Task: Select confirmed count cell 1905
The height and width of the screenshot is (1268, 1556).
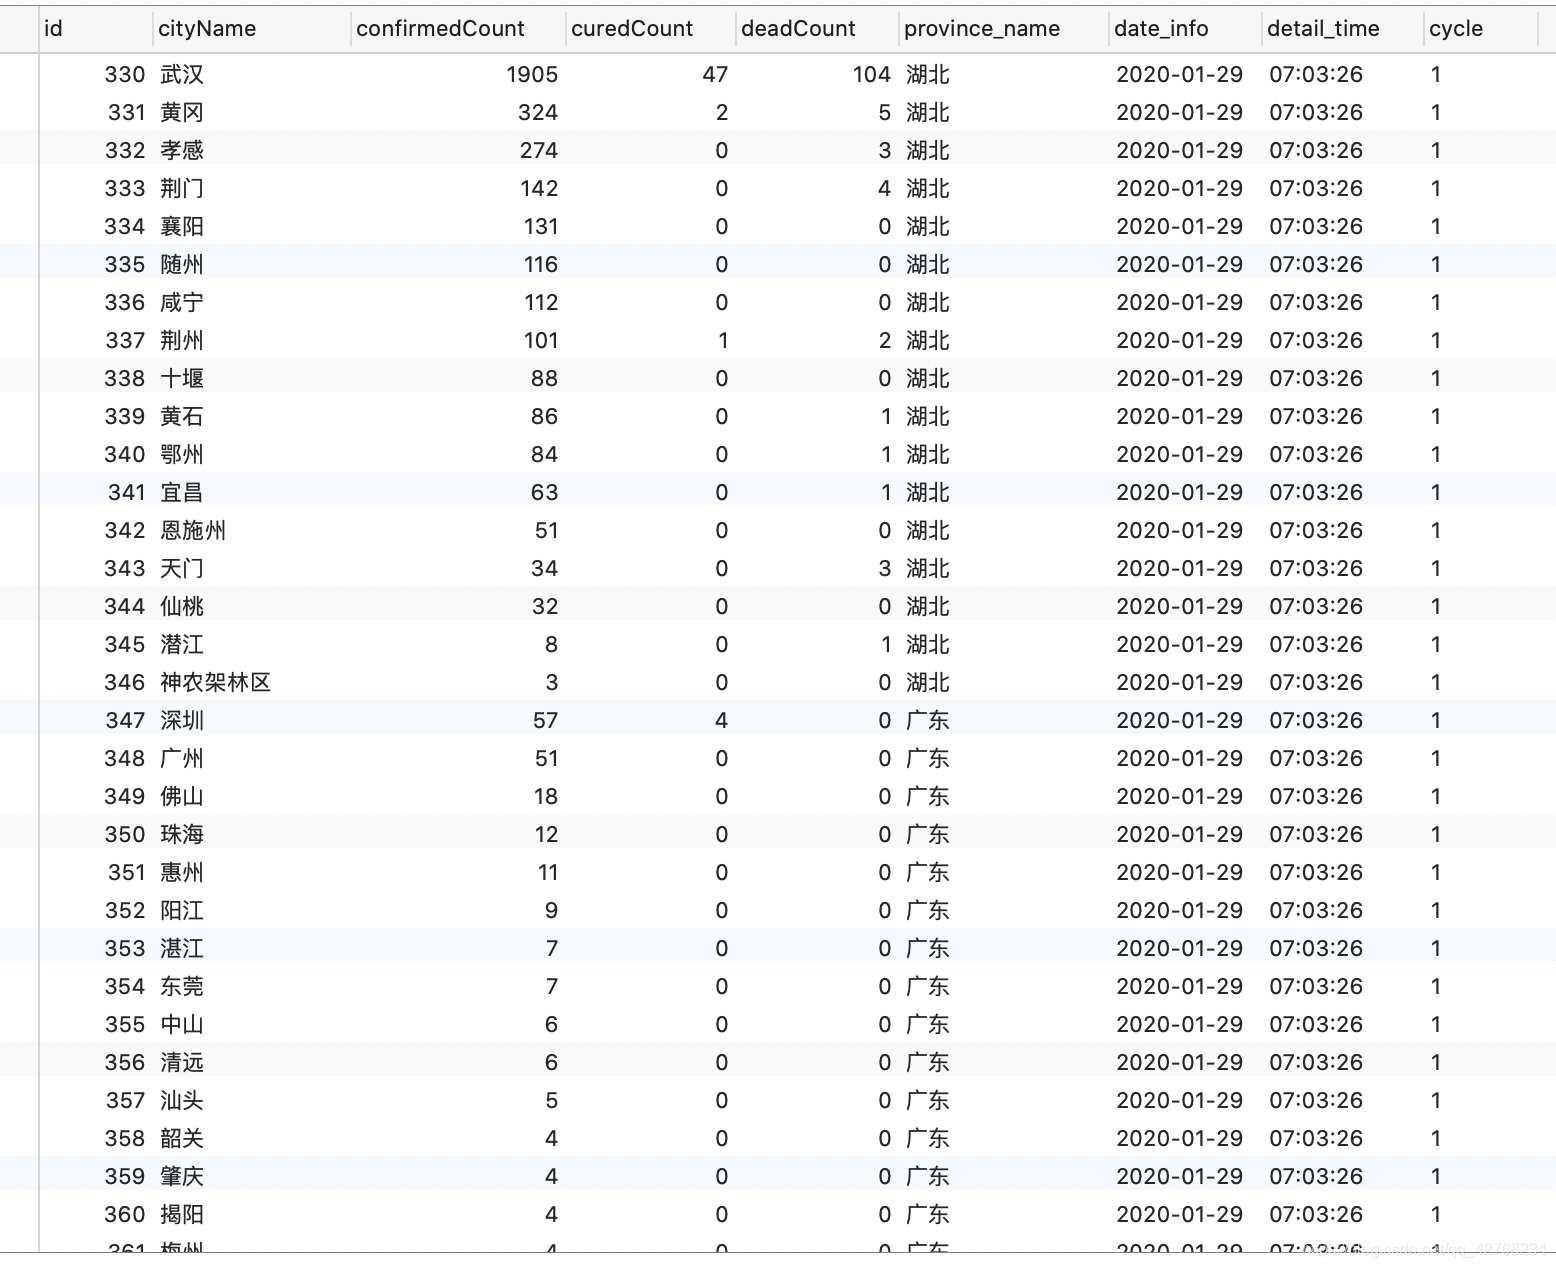Action: click(x=532, y=74)
